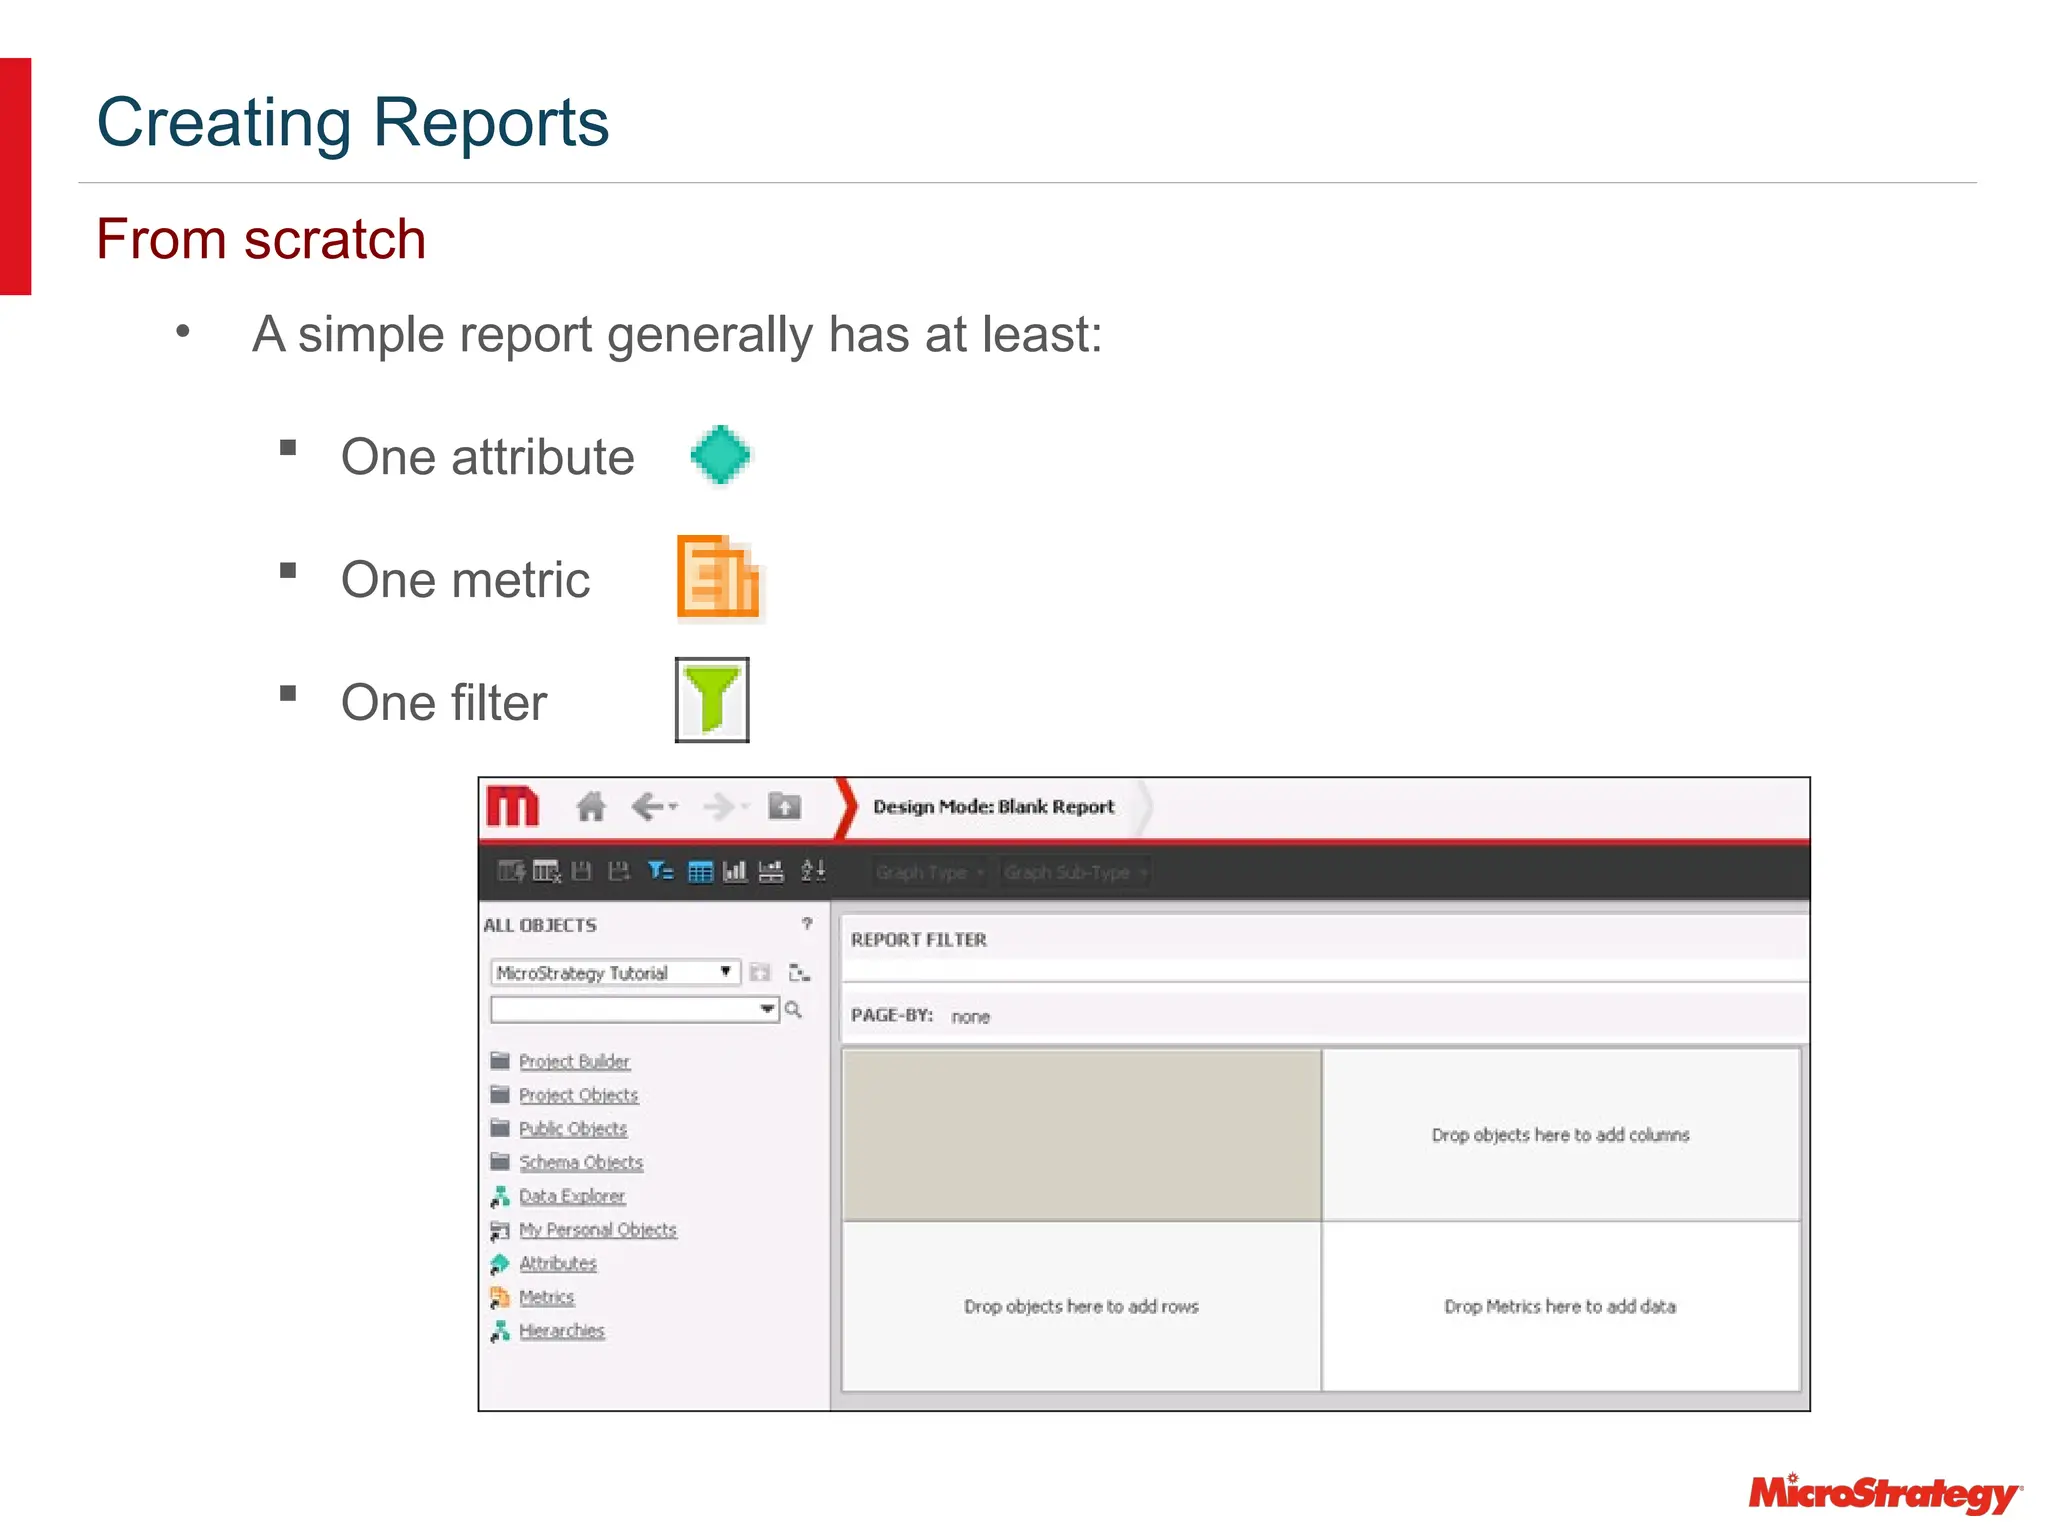Open the Metrics link
2048x1536 pixels.
[547, 1297]
